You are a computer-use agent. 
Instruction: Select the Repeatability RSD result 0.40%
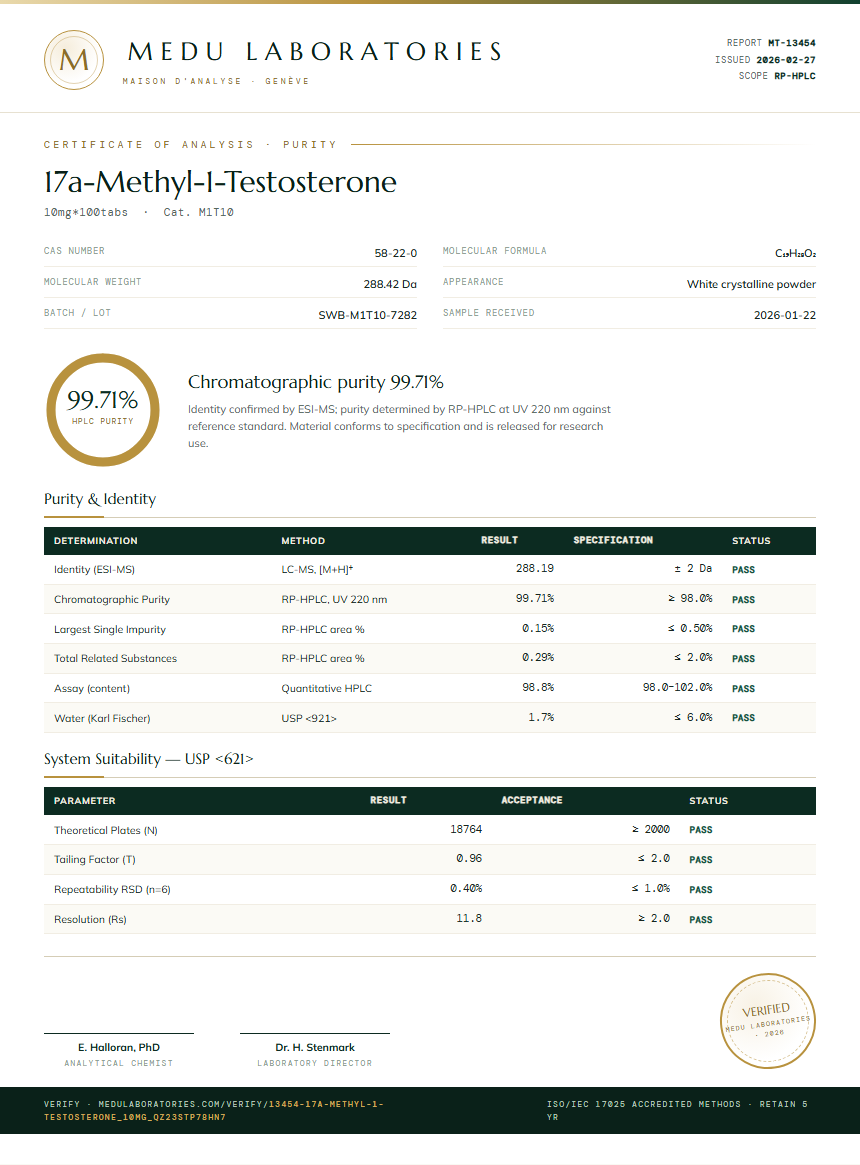pyautogui.click(x=465, y=889)
